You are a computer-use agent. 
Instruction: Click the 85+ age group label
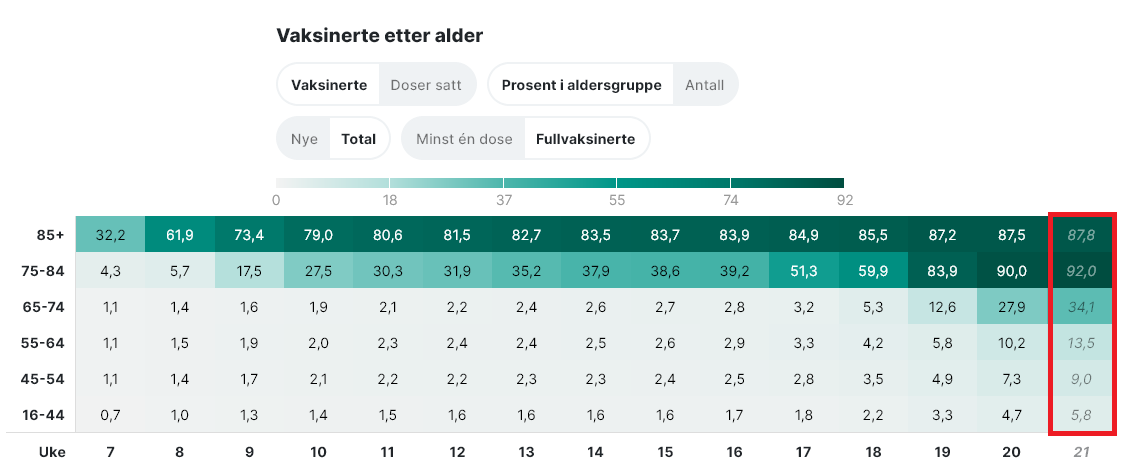click(x=46, y=235)
